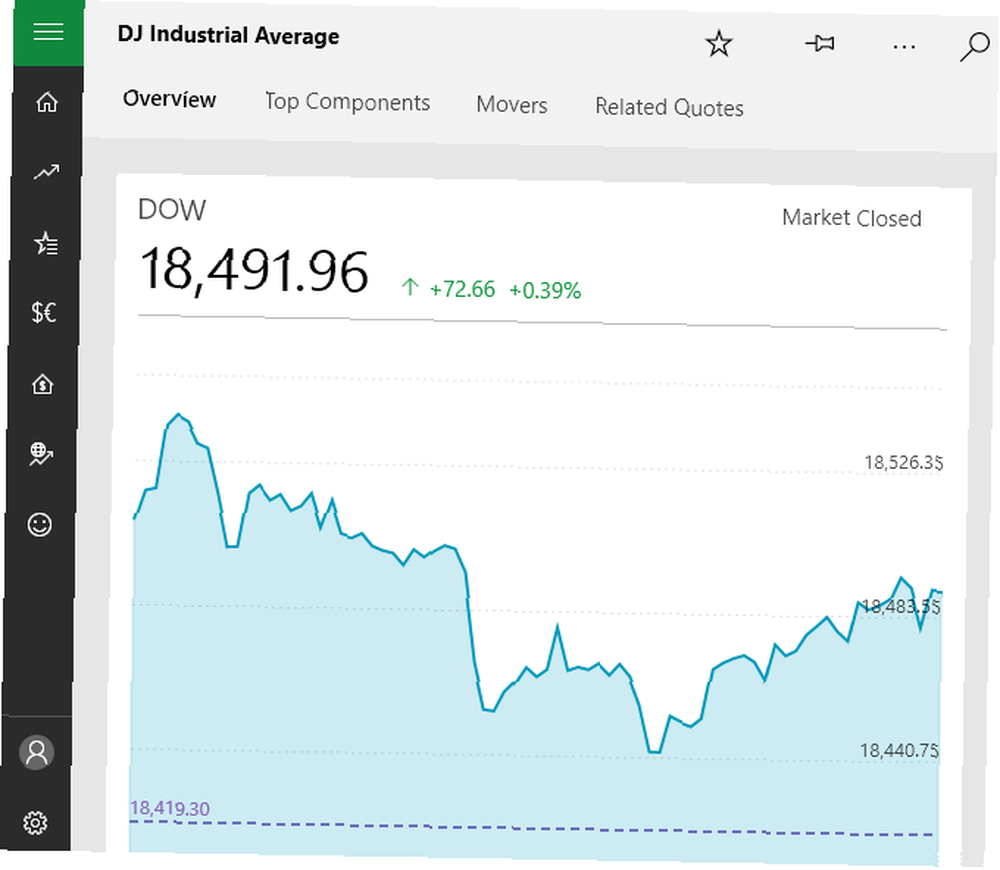Pin DJ Industrial Average to Start
Screen dimensions: 1000x870
point(820,44)
